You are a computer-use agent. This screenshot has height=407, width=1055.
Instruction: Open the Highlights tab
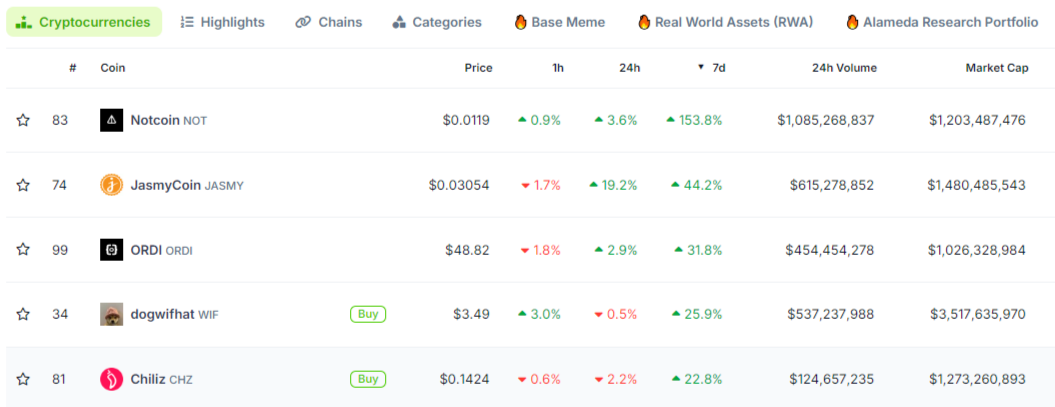coord(223,22)
